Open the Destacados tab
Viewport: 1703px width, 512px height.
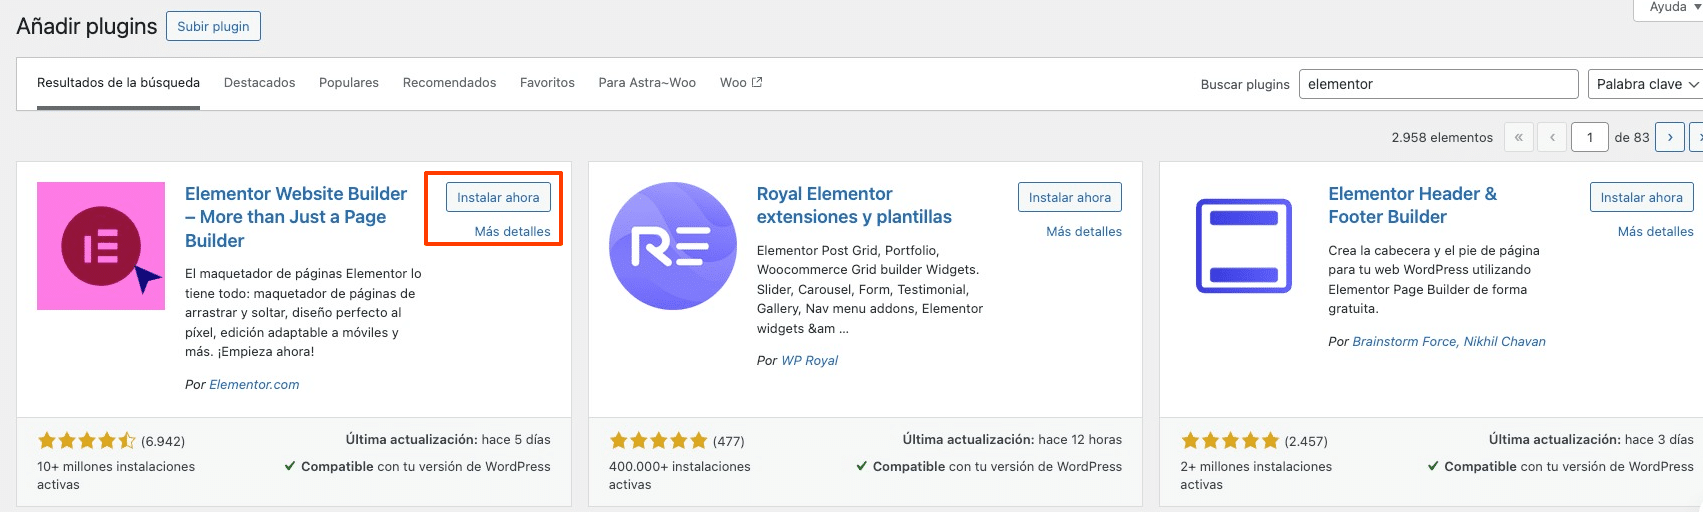coord(259,83)
